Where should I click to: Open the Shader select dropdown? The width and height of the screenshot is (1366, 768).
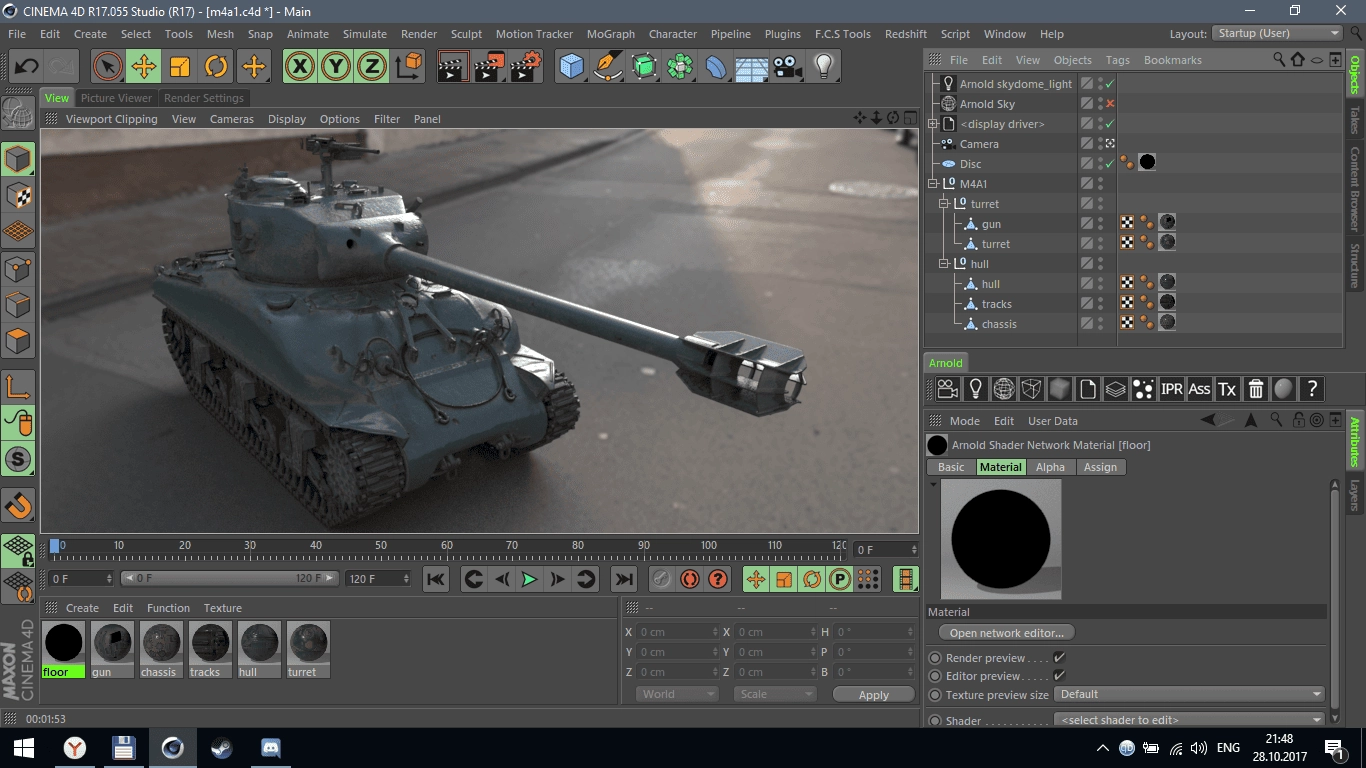(1190, 720)
